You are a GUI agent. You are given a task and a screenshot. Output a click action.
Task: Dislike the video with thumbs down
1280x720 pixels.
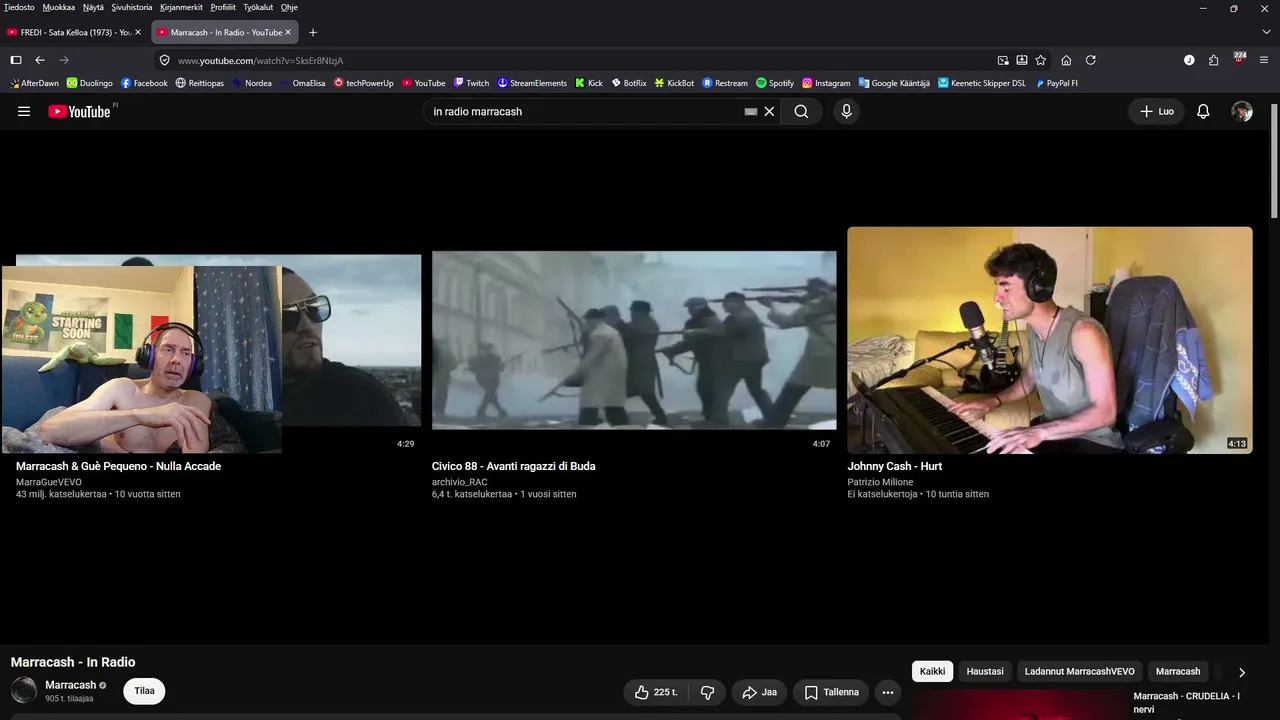[707, 692]
